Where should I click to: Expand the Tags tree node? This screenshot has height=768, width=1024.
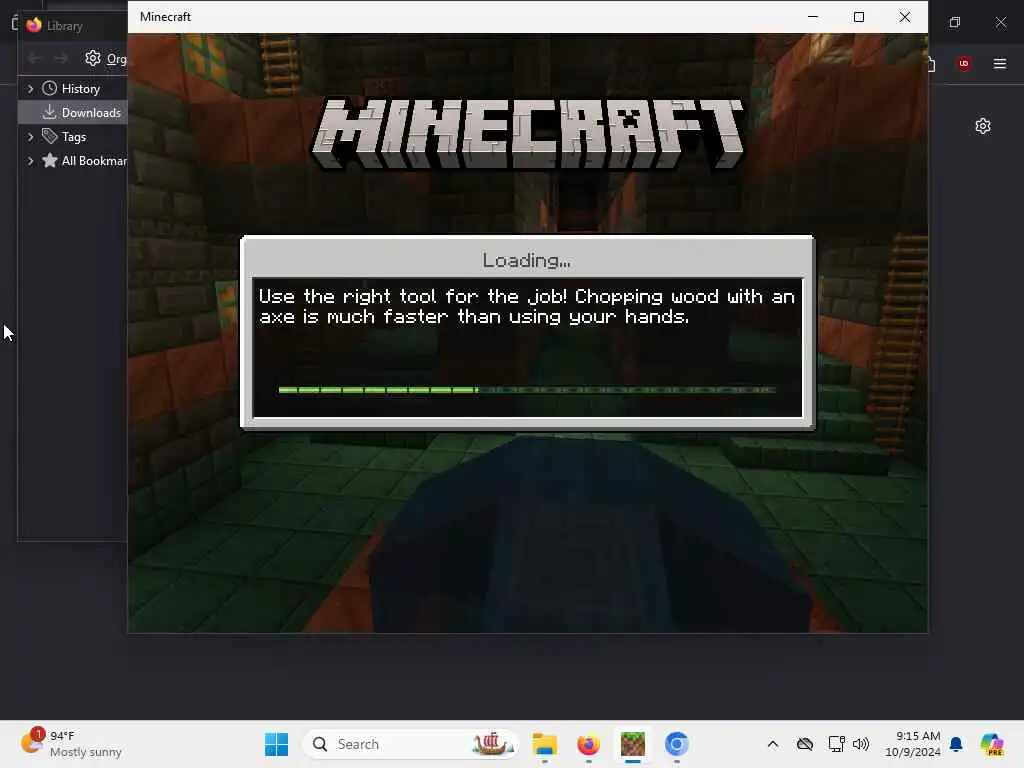(30, 136)
